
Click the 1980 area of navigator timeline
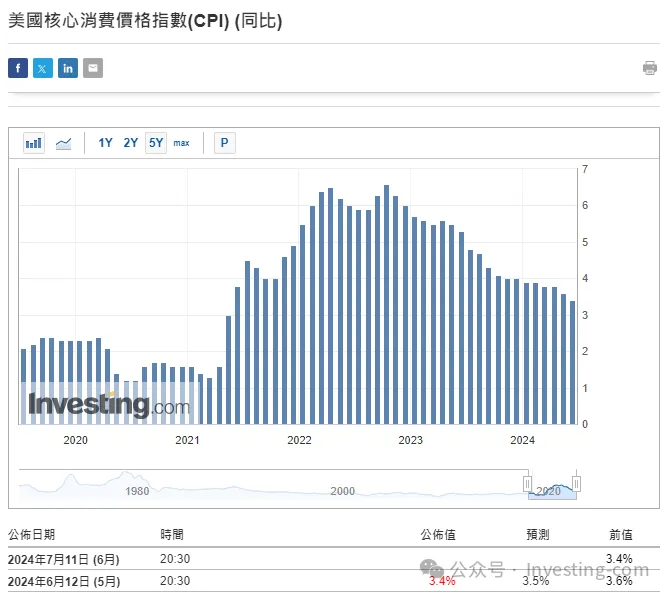tap(137, 490)
